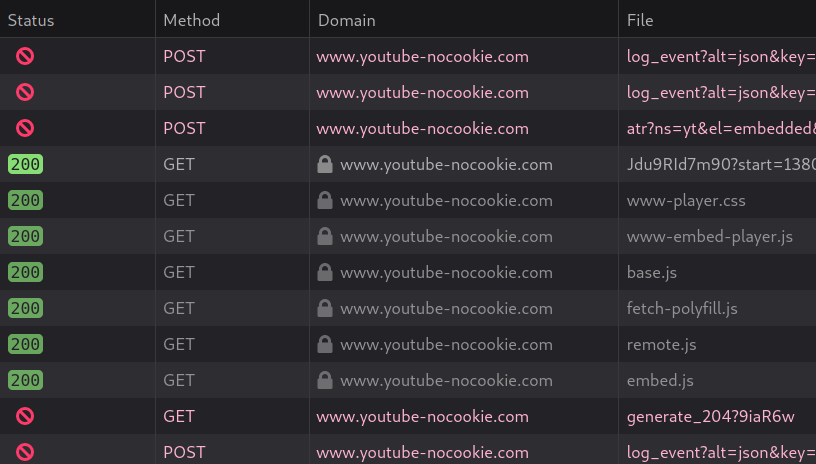Click the lock icon in the www-player.css row
Screen dimensions: 816x464
tap(325, 200)
